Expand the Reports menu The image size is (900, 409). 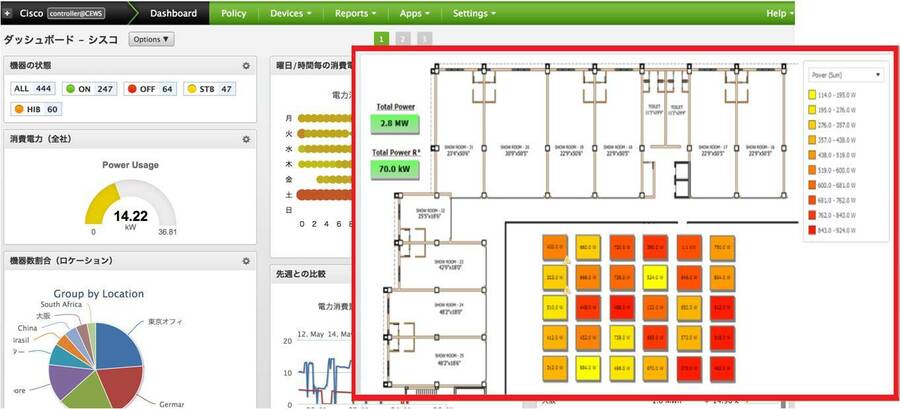pos(357,14)
